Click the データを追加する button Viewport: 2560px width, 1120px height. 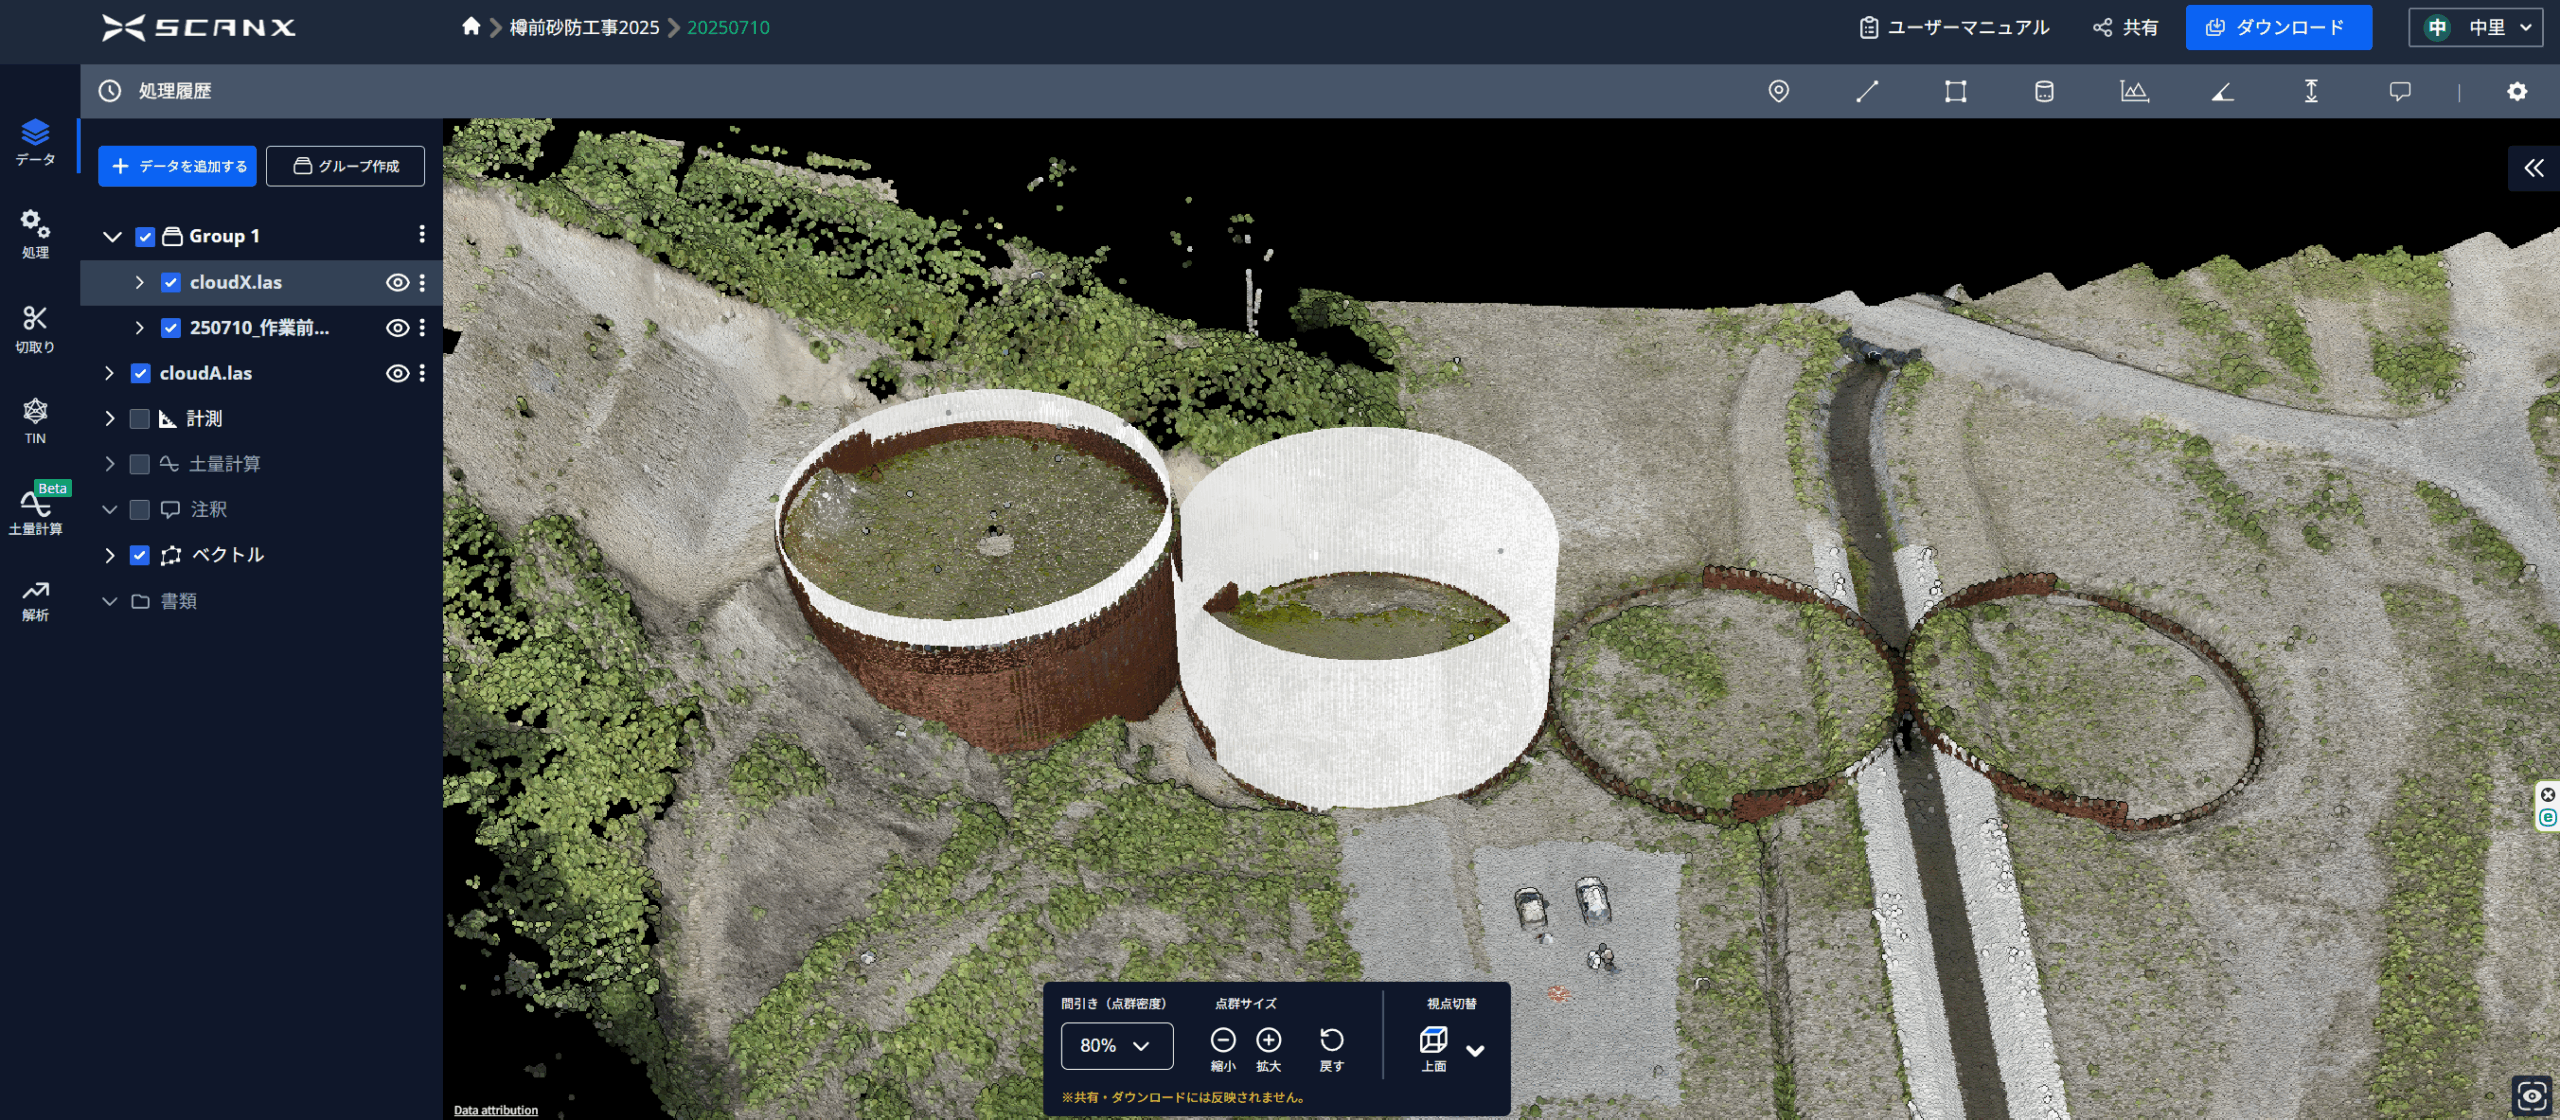point(178,166)
